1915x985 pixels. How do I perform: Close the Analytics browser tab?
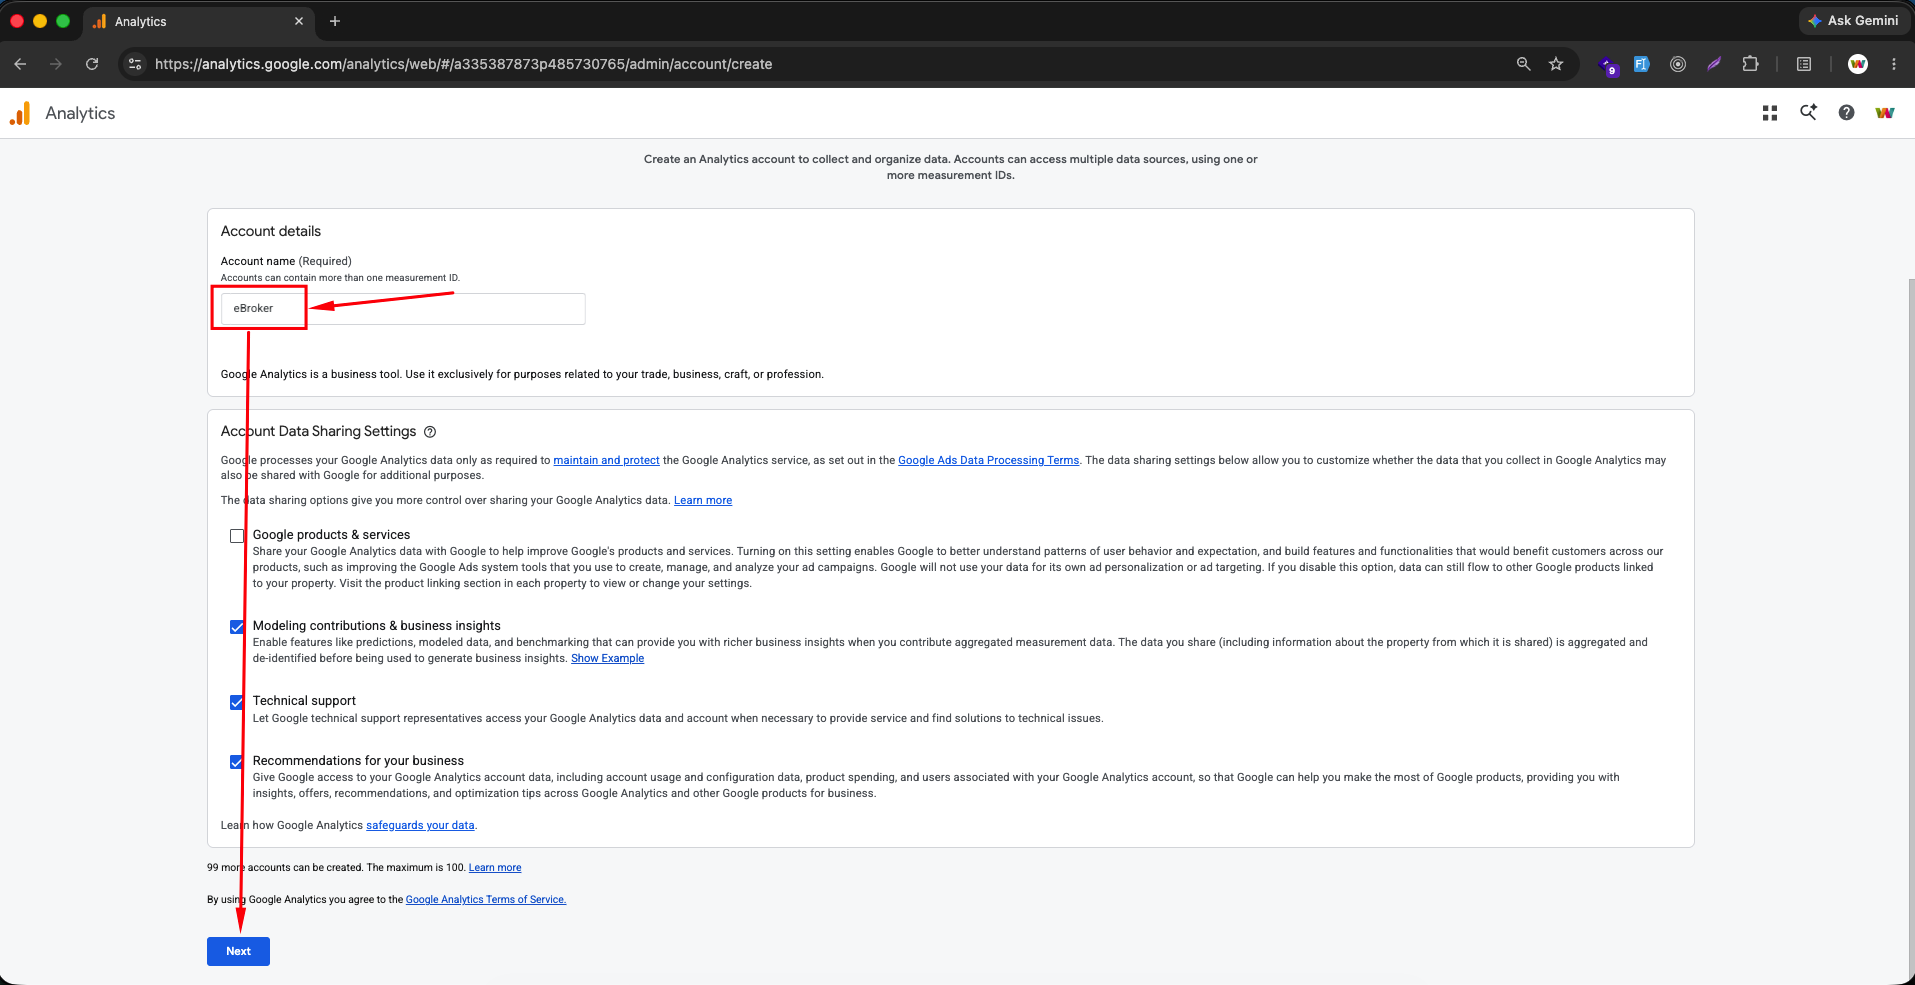coord(299,21)
